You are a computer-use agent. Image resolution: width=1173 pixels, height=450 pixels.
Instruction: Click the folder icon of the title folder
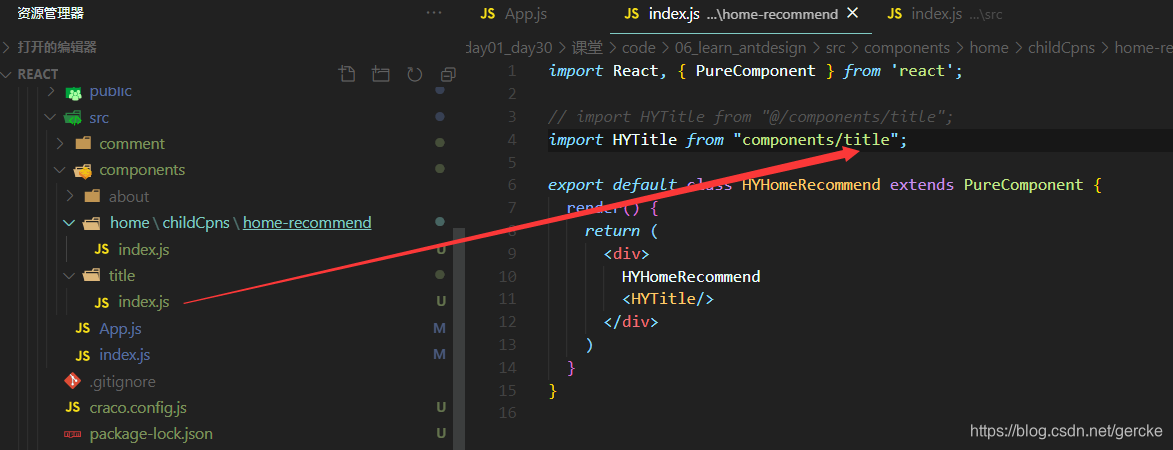pos(91,275)
